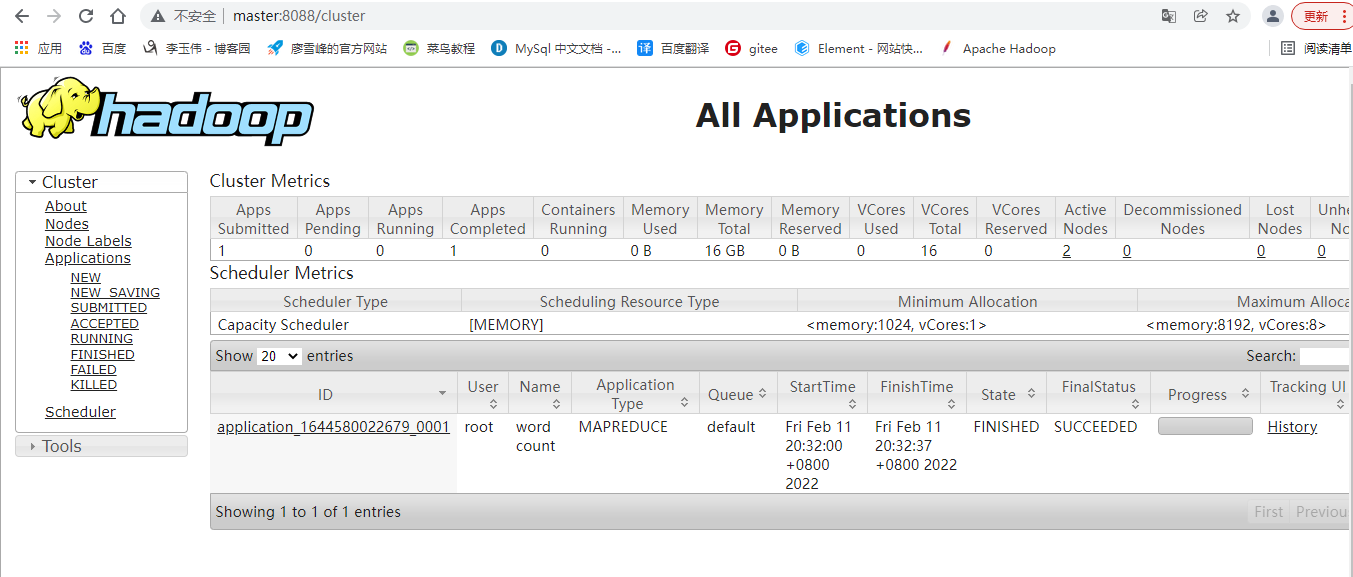Expand the Tools sidebar section

101,446
